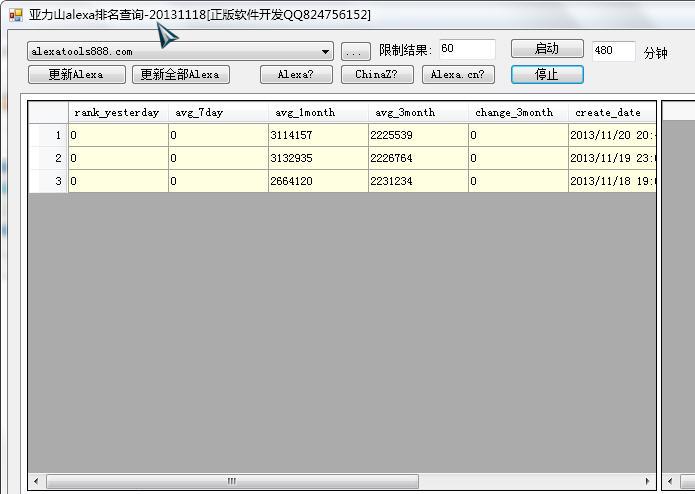Screen dimensions: 695x494
Task: Click the cell 3132935
Action: [318, 158]
